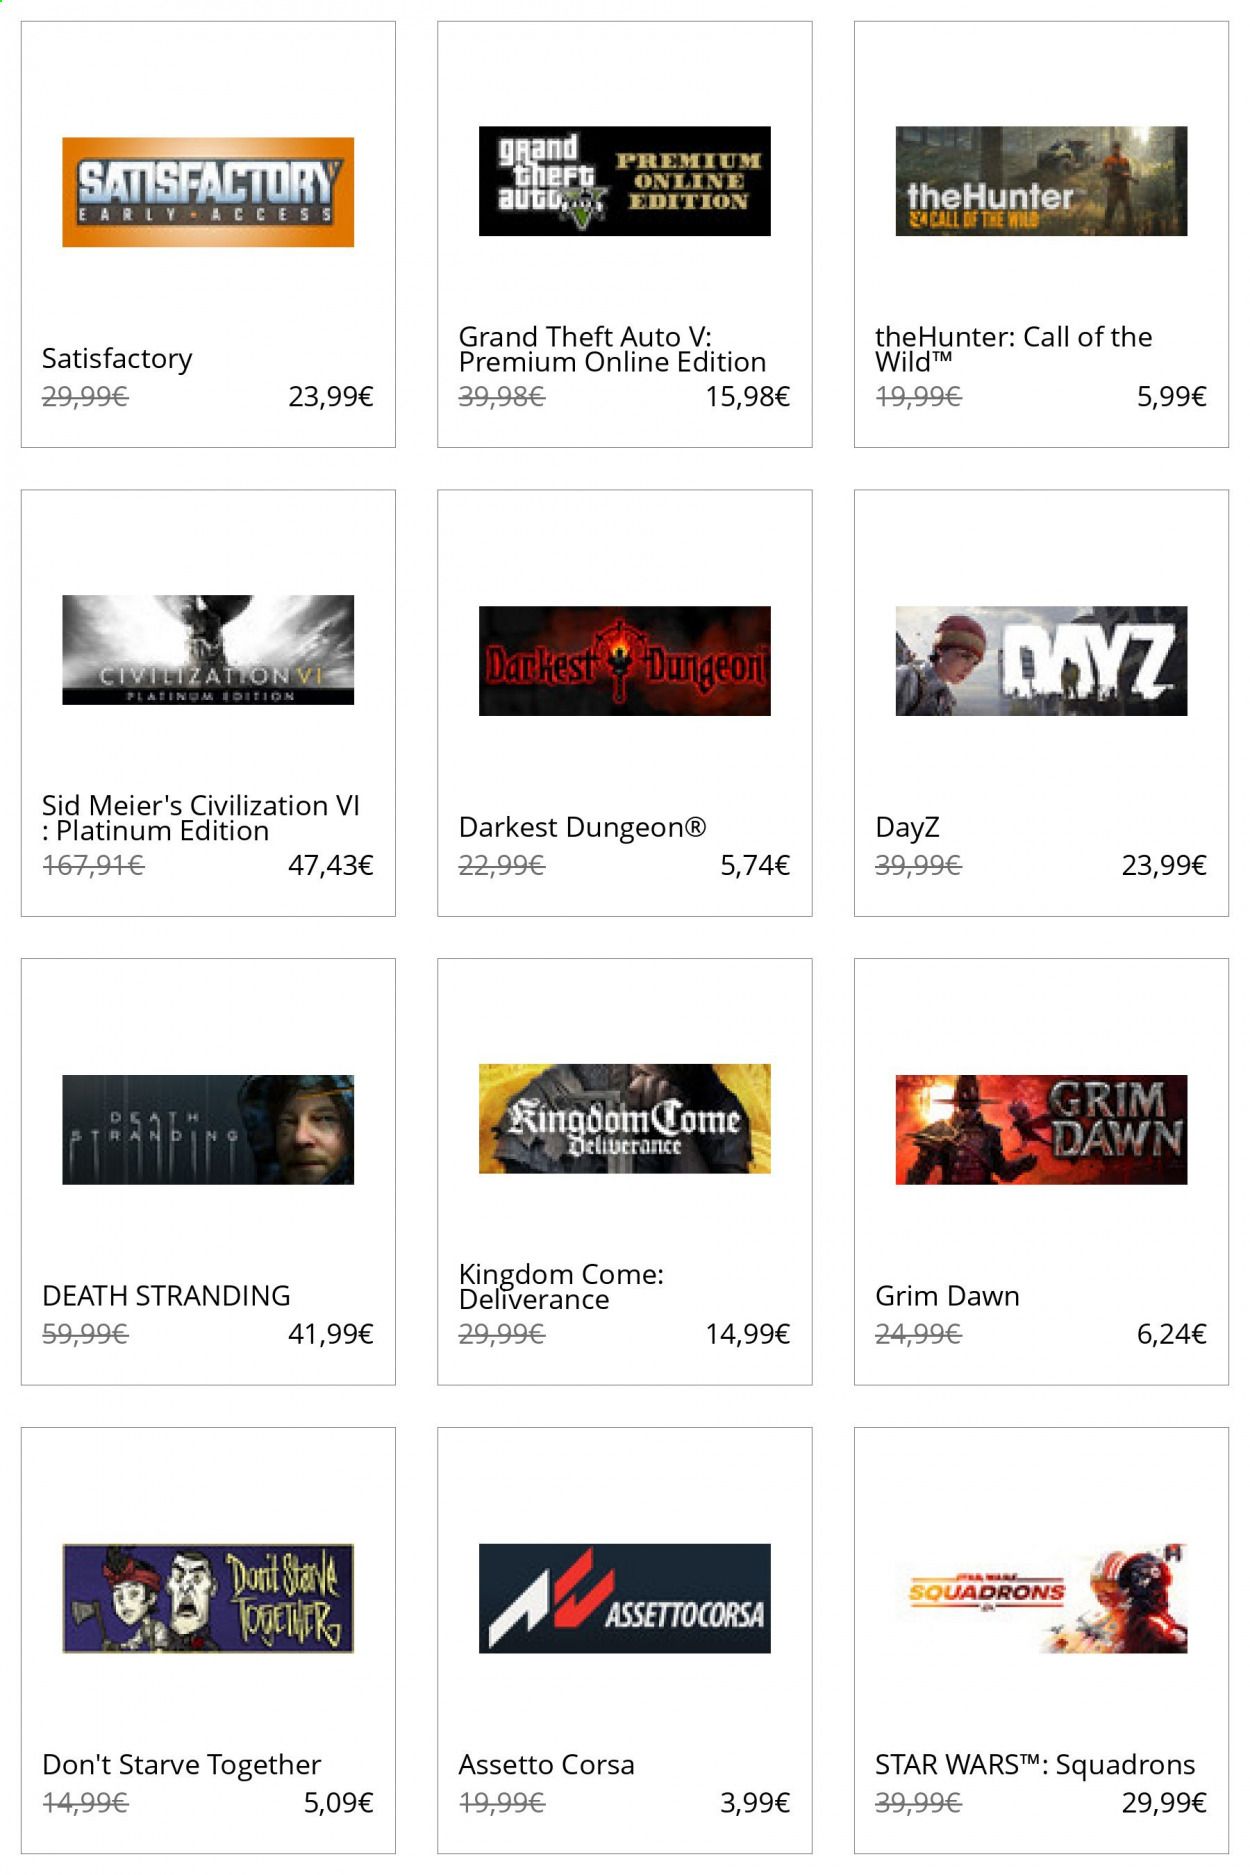Viewport: 1250px width, 1875px height.
Task: Open the Civilization VI Platinum Edition image
Action: [208, 650]
